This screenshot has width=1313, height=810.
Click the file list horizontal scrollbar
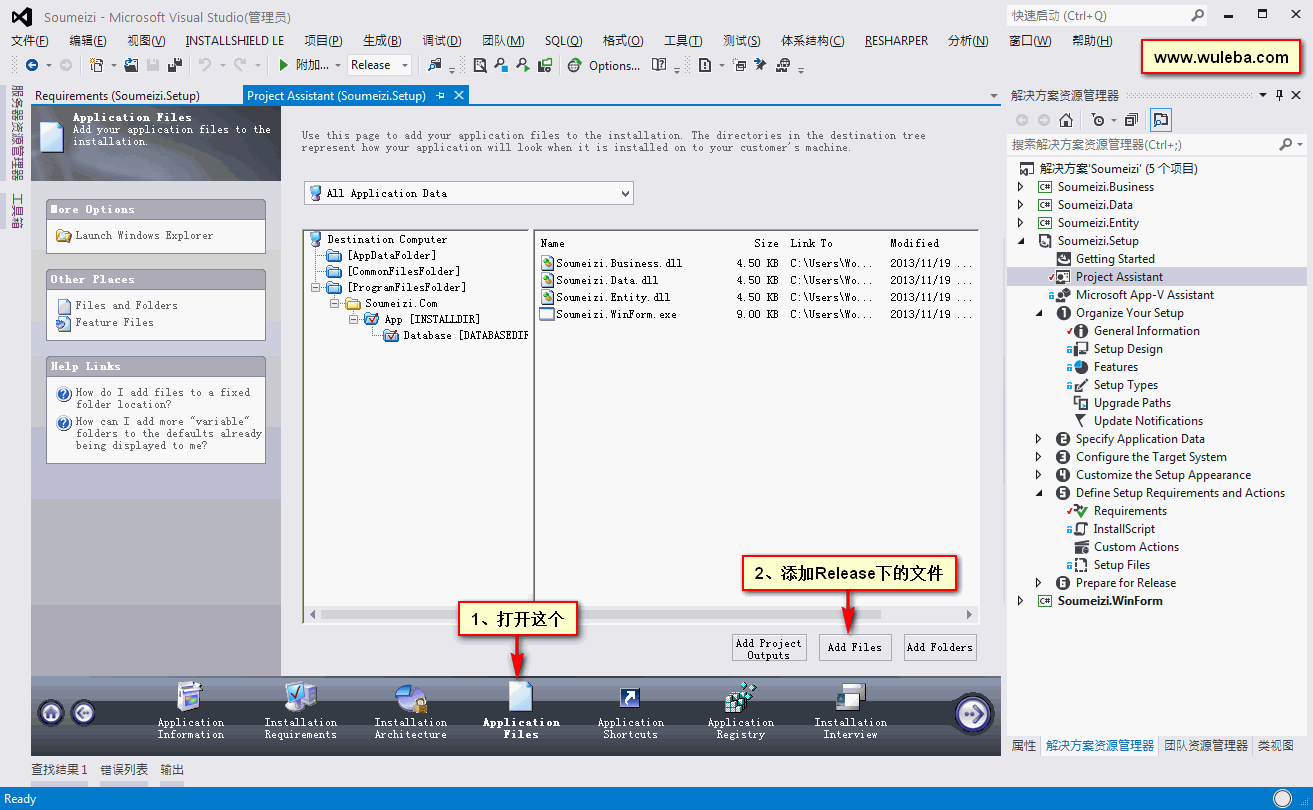(640, 614)
